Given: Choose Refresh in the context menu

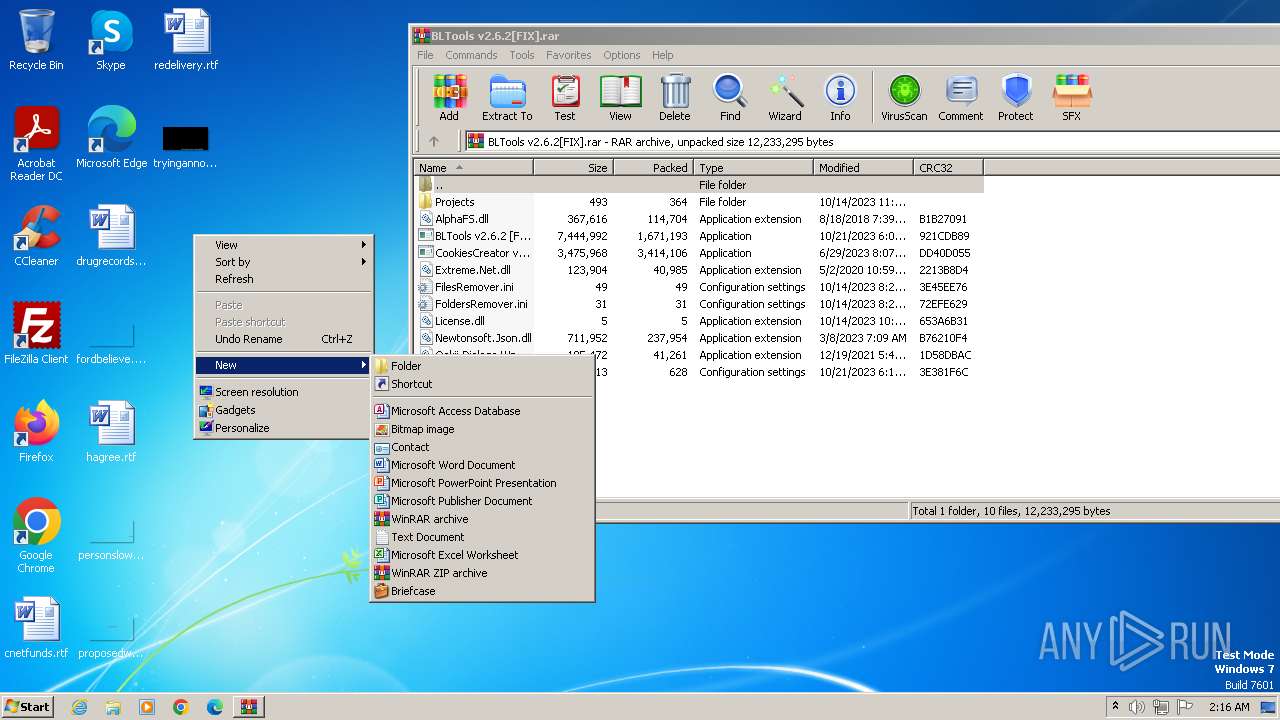Looking at the screenshot, I should [x=283, y=279].
